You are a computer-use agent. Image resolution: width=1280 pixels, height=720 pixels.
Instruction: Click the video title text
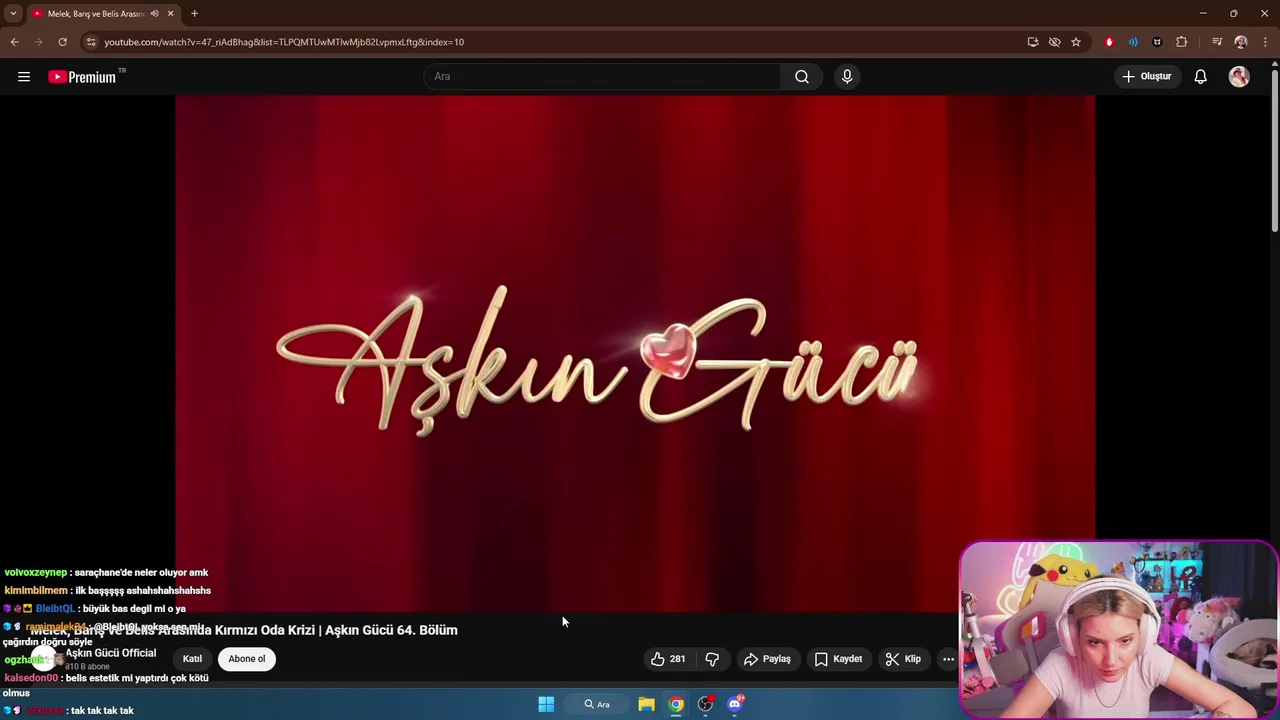coord(244,630)
